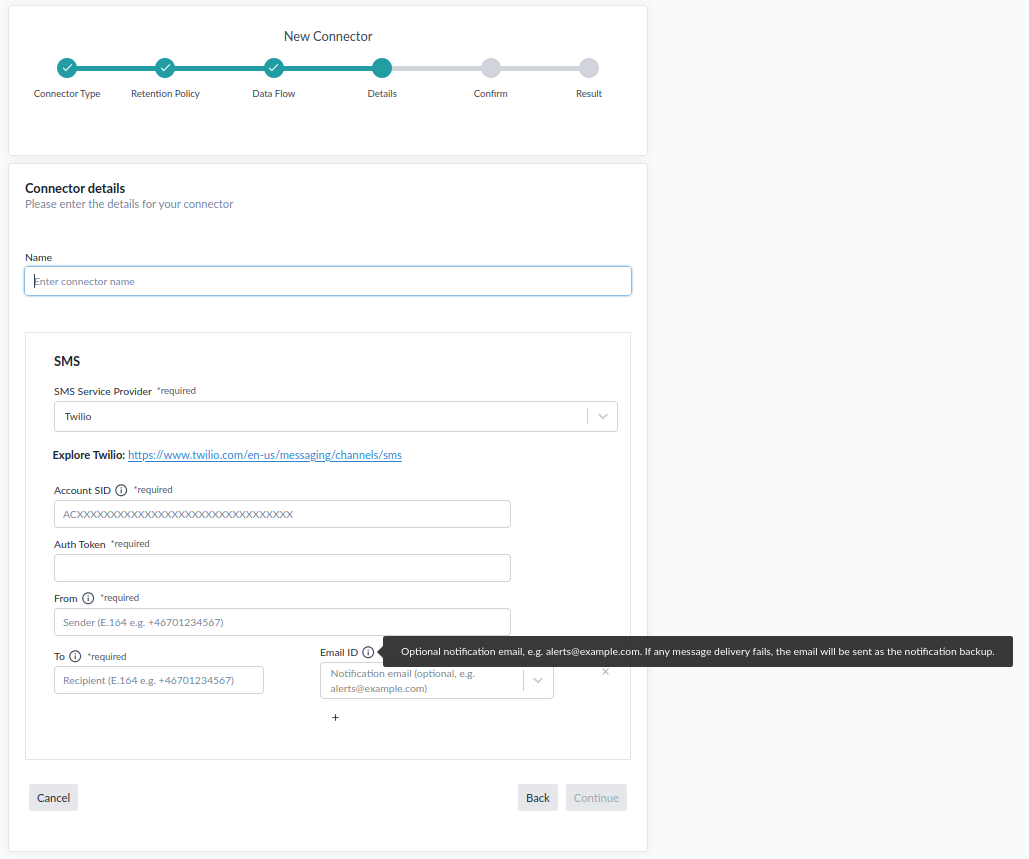Open the SMS Service Provider dropdown

click(x=602, y=416)
